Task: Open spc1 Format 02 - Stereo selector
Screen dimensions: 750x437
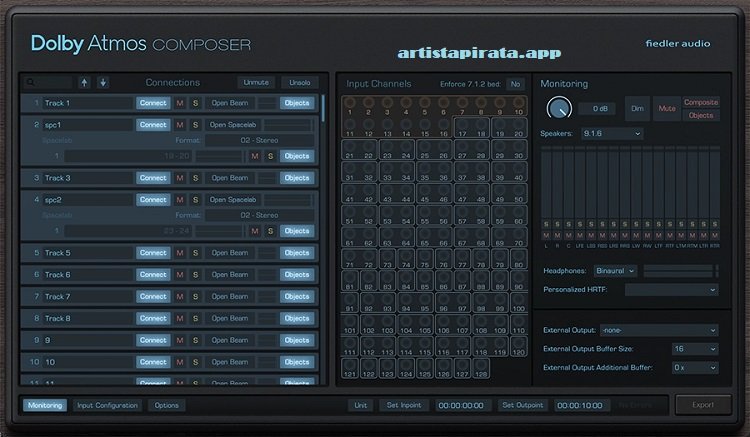Action: (x=259, y=140)
